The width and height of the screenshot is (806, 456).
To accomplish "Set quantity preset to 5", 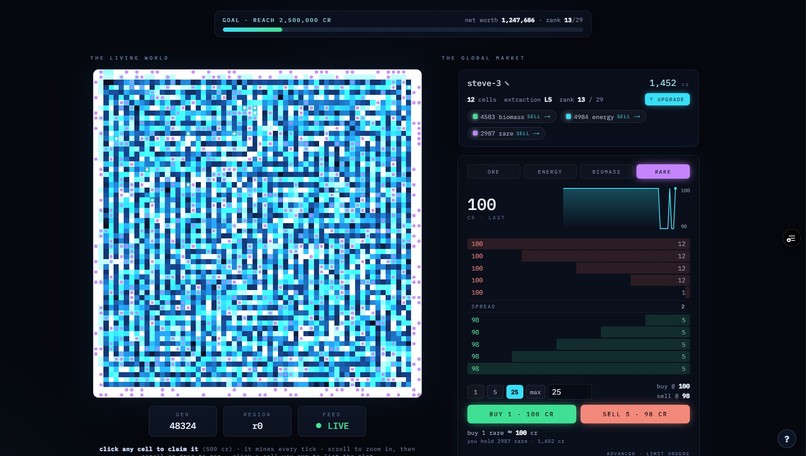I will (x=495, y=392).
